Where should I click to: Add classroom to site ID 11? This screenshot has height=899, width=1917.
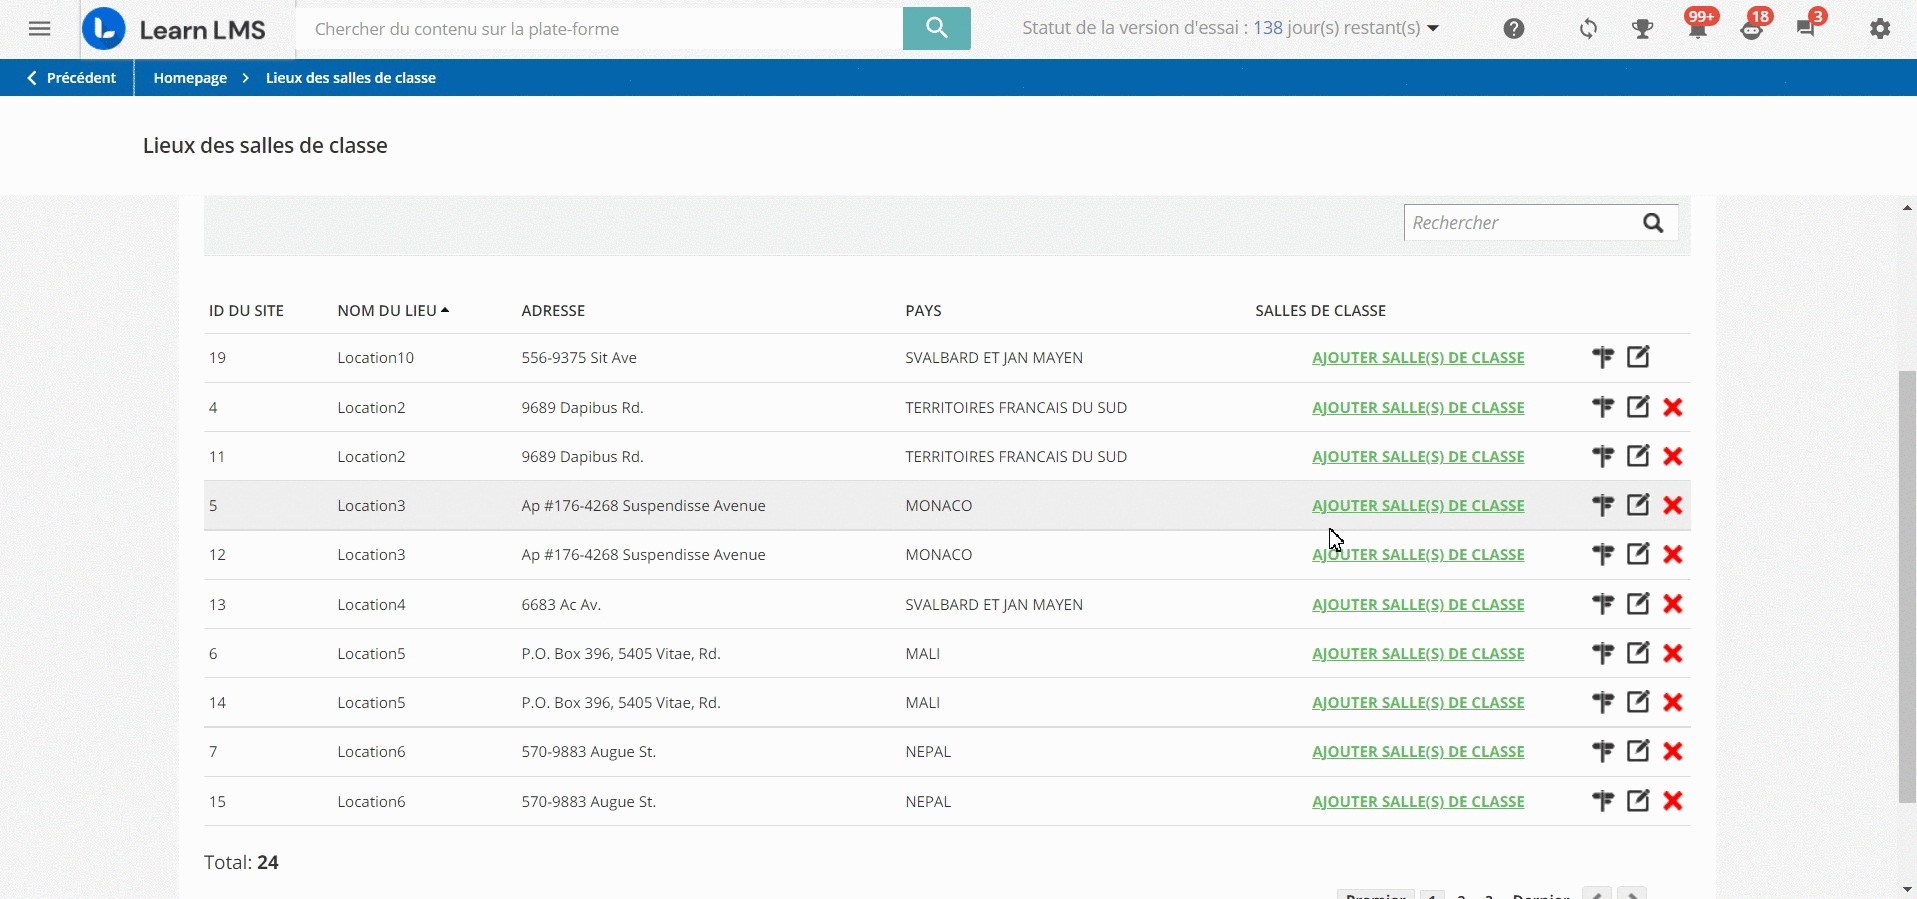[x=1418, y=457]
